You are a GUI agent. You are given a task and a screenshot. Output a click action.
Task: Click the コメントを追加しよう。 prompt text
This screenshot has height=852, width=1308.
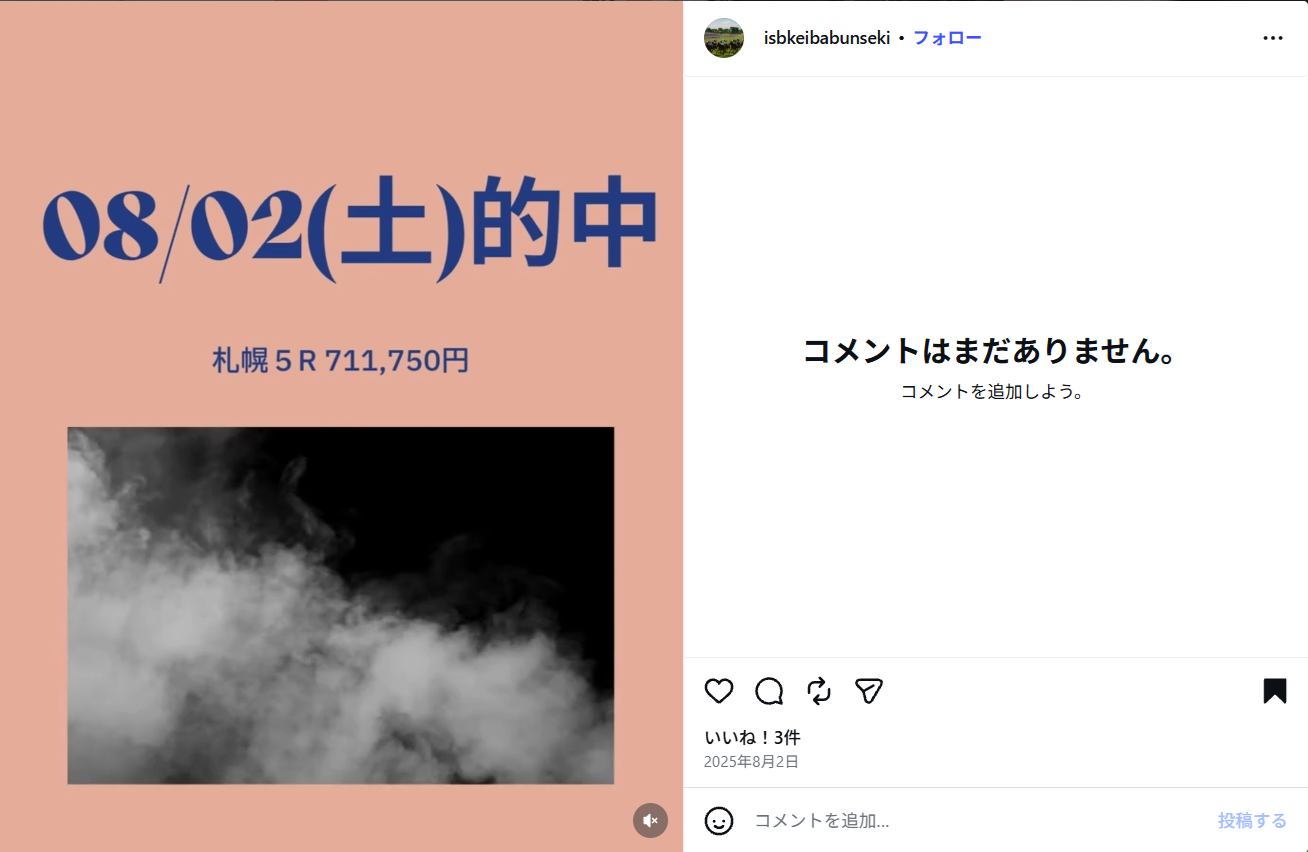993,392
